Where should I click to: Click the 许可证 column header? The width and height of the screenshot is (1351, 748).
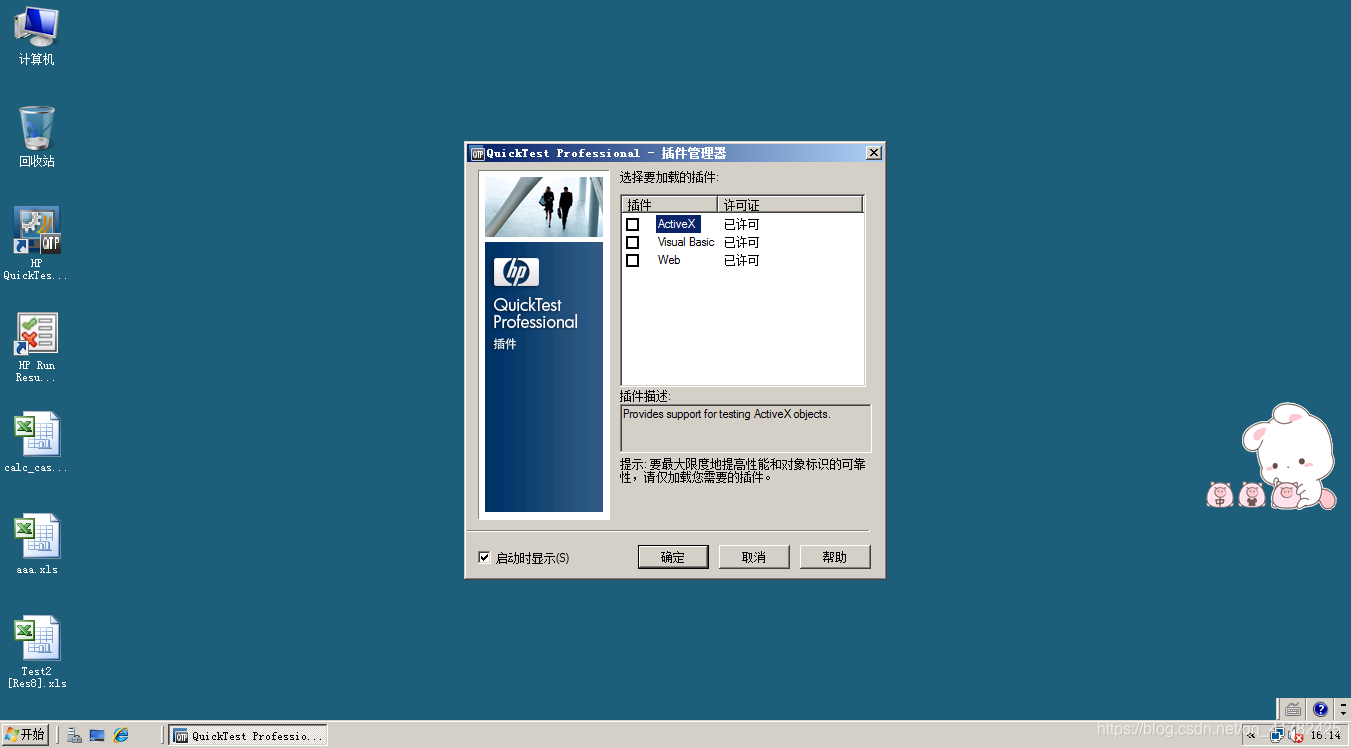(x=790, y=204)
